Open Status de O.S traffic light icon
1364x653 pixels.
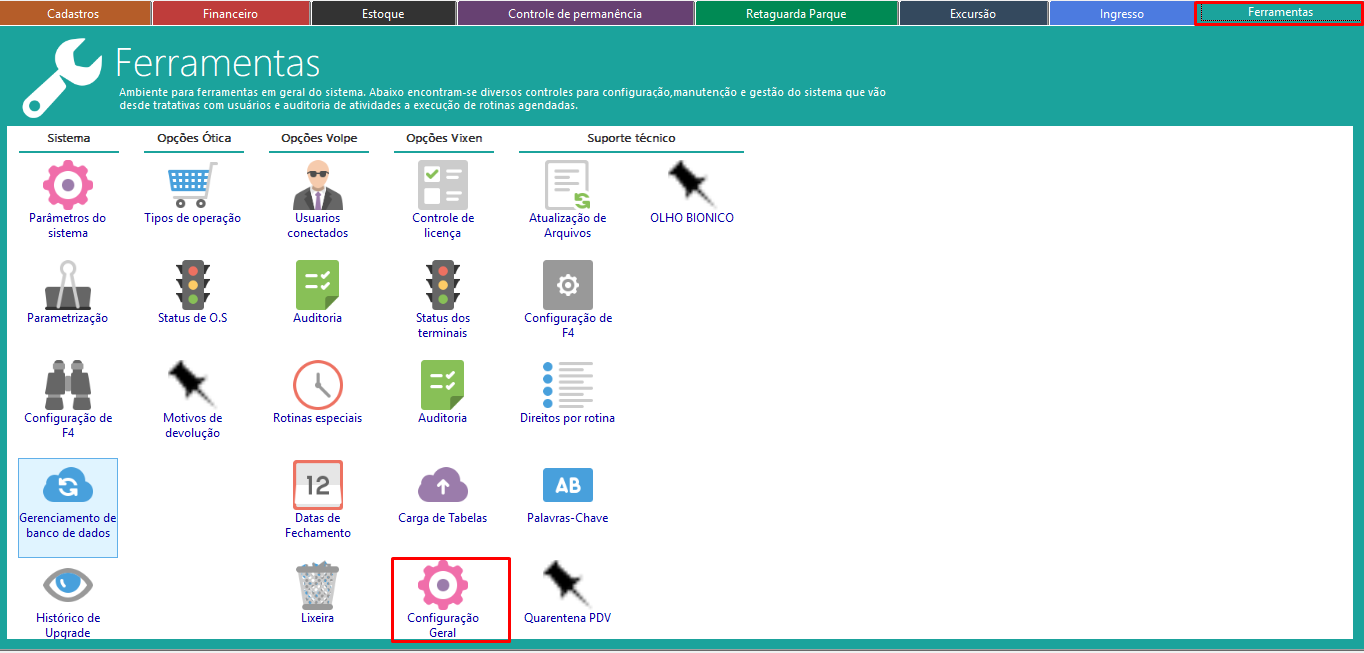192,285
